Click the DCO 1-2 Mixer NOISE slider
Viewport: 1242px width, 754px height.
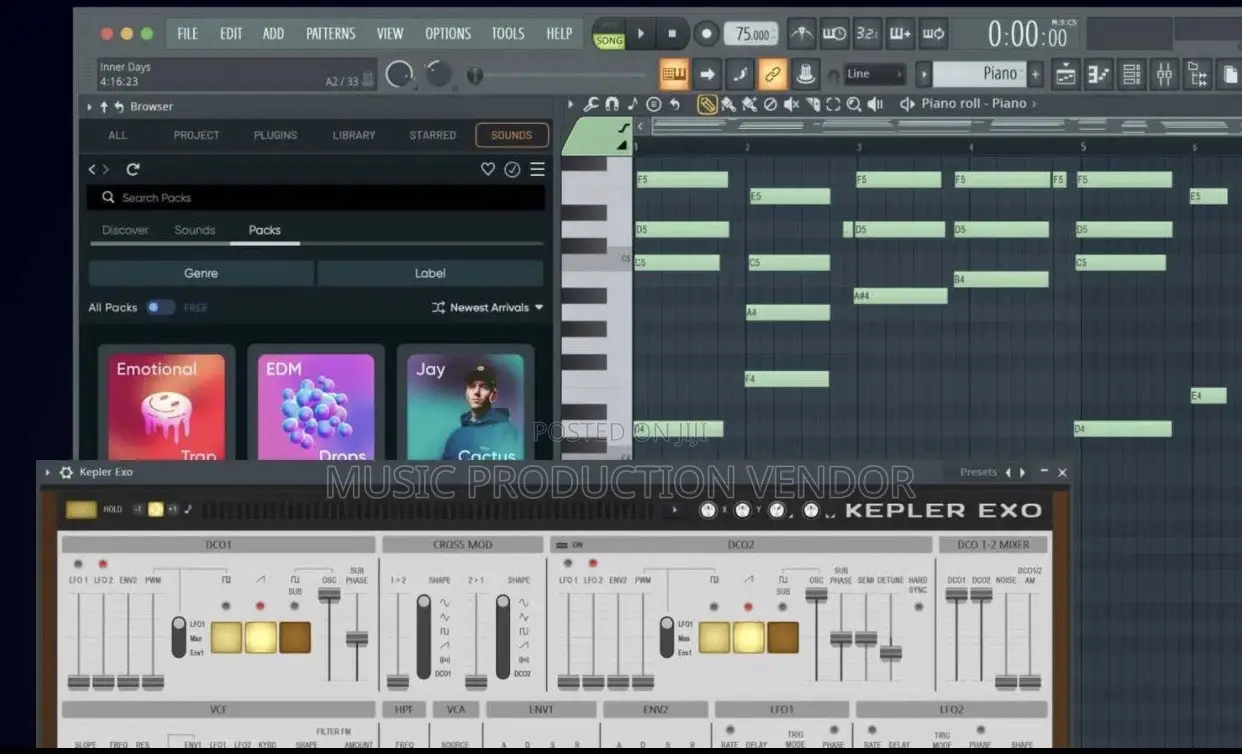[1006, 682]
